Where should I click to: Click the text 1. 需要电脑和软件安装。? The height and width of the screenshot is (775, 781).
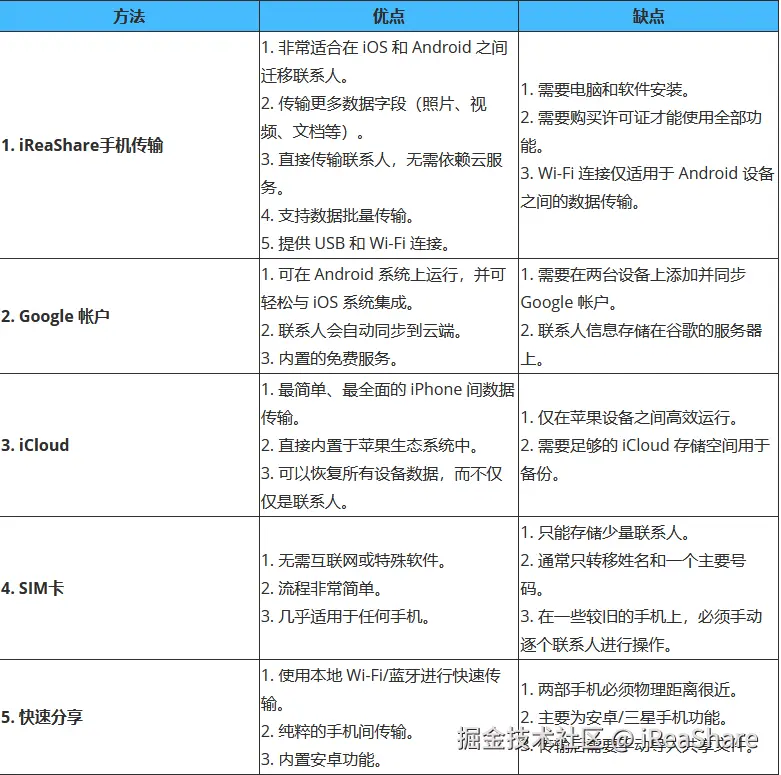[x=606, y=90]
